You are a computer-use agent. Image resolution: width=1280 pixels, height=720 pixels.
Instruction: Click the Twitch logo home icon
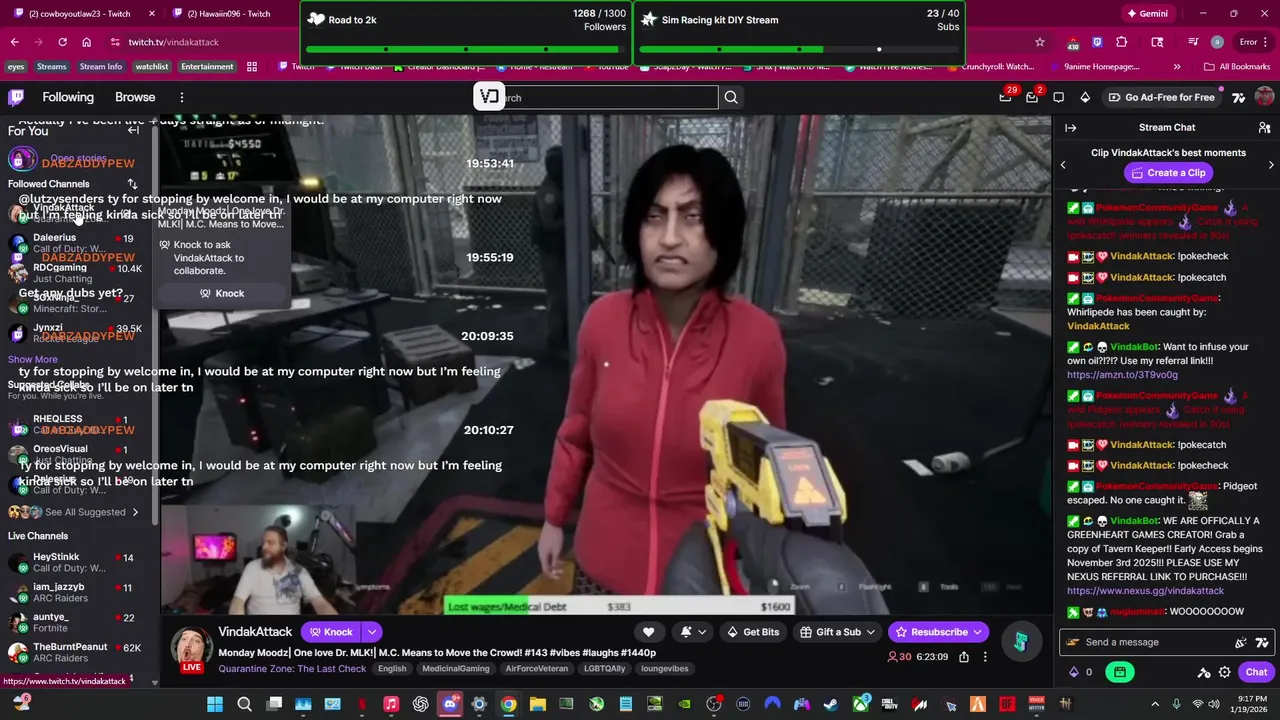[16, 97]
